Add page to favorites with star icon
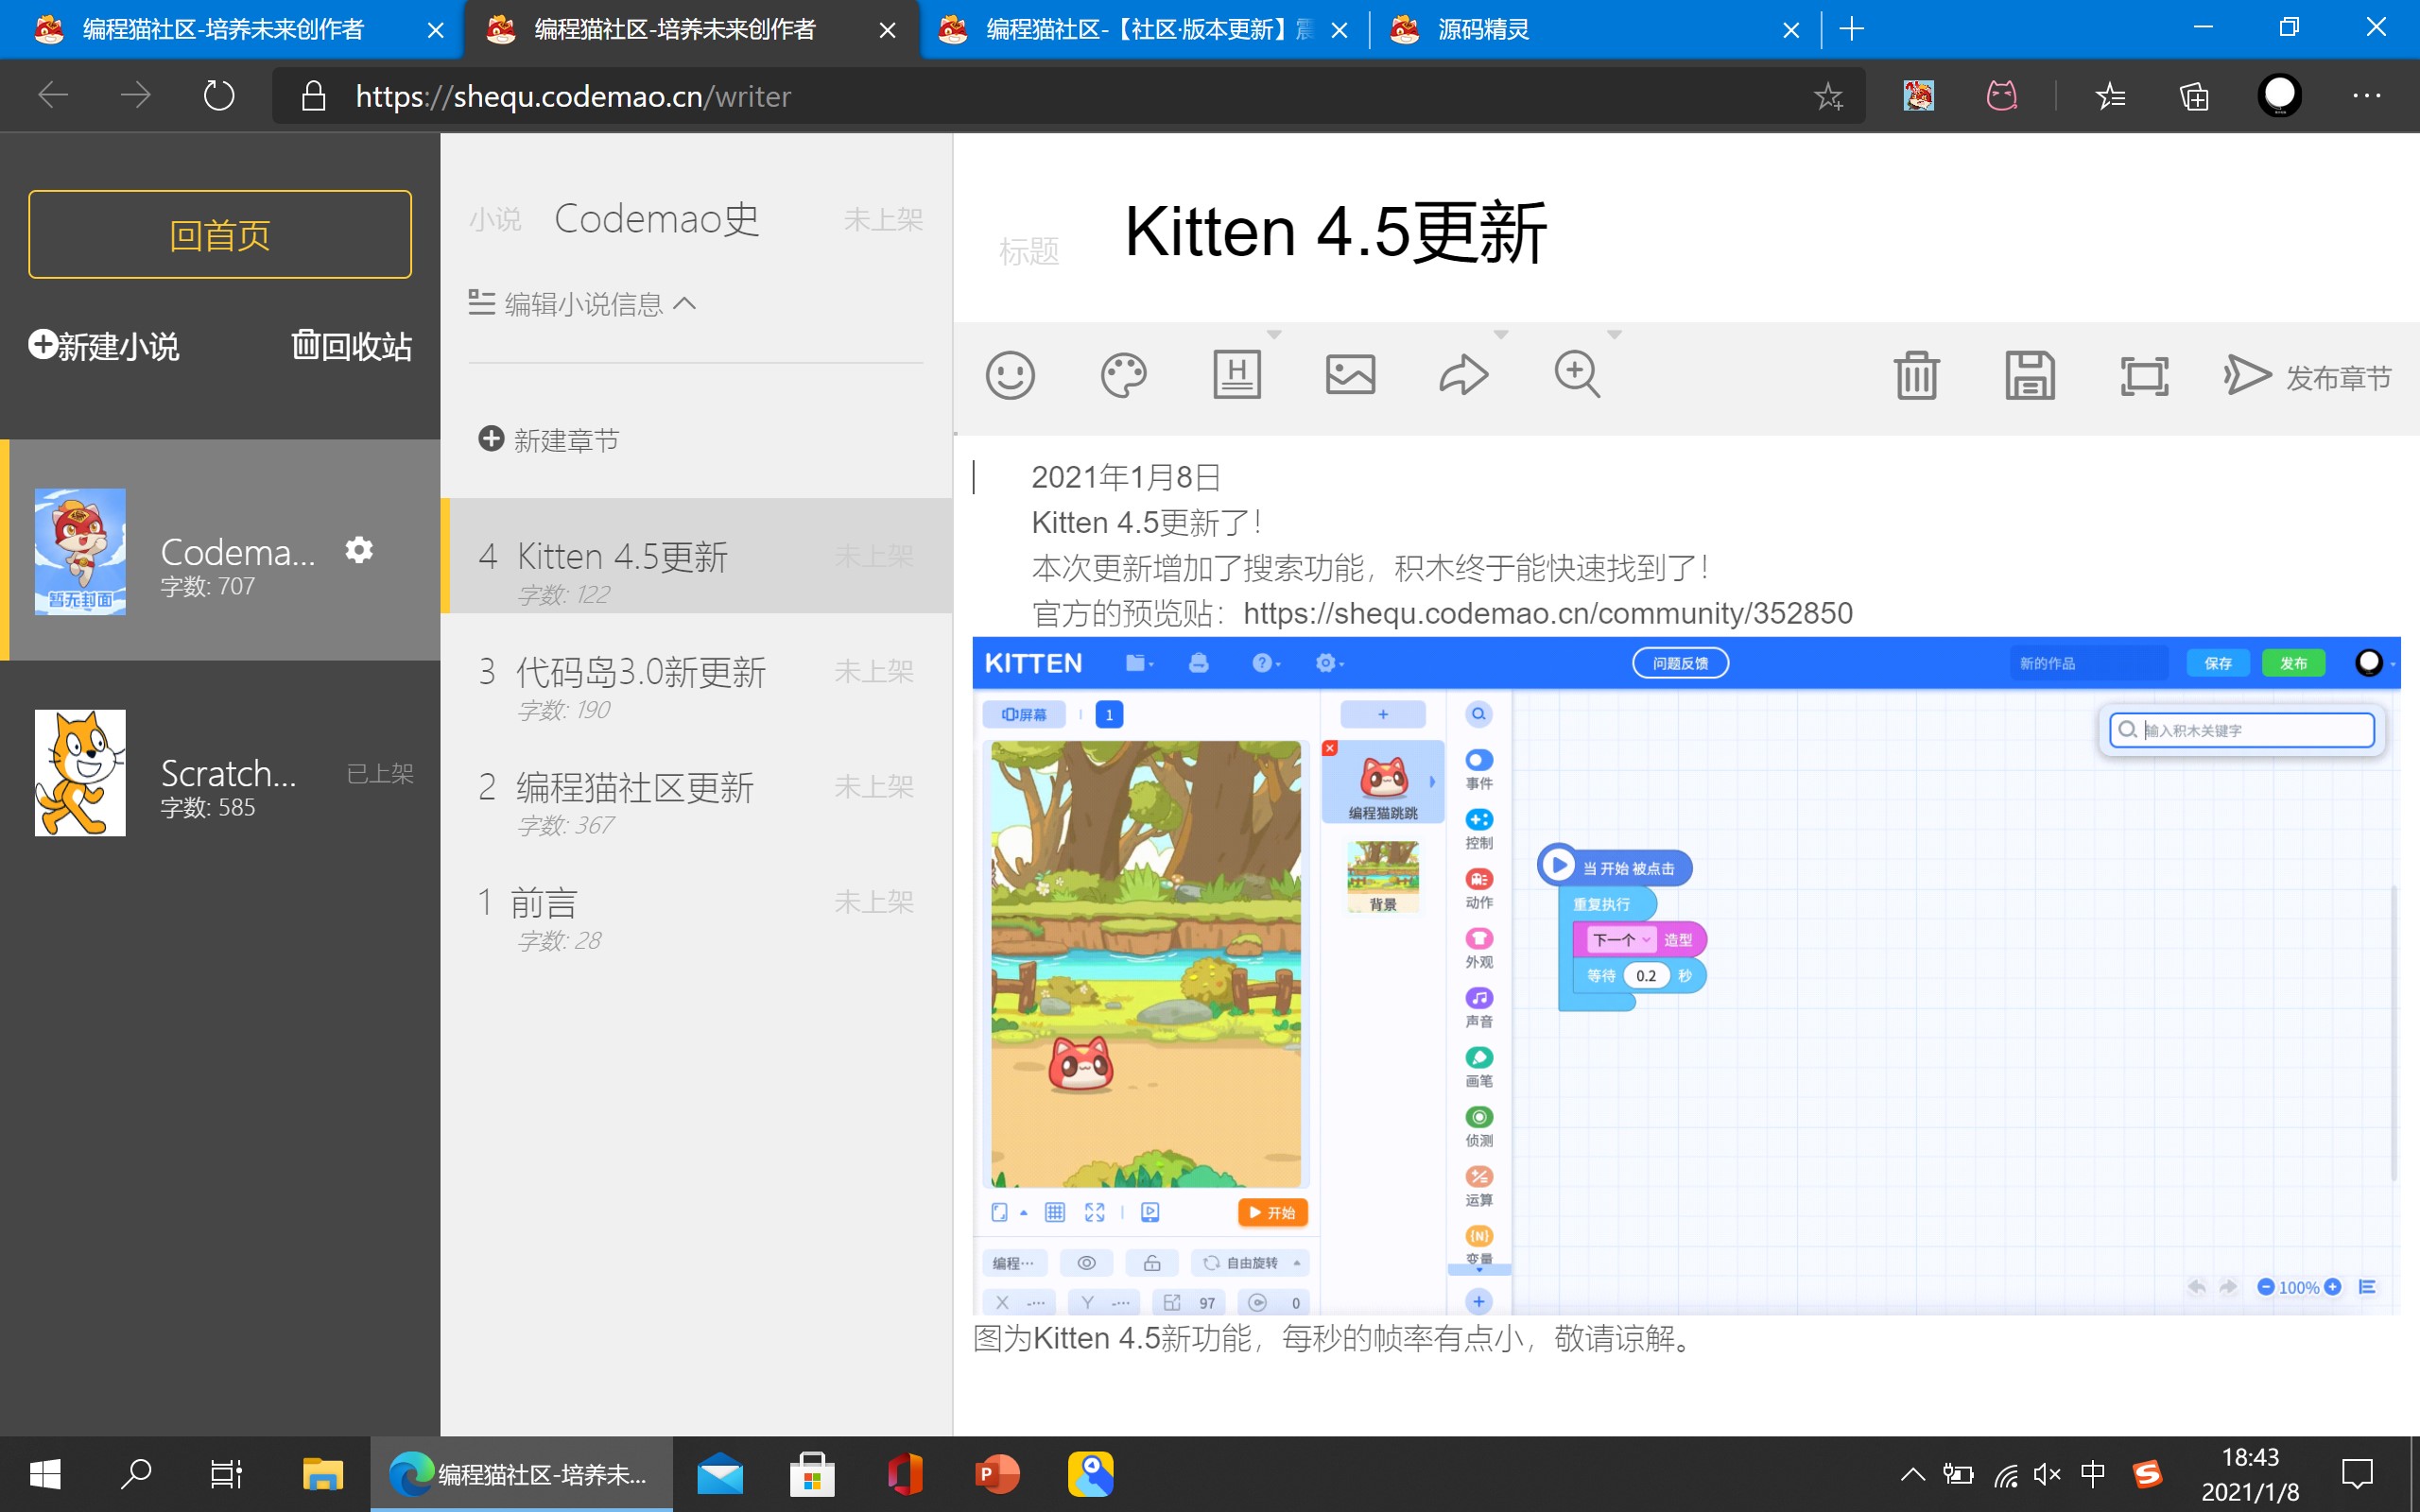Screen dimensions: 2420x1512 (1828, 96)
